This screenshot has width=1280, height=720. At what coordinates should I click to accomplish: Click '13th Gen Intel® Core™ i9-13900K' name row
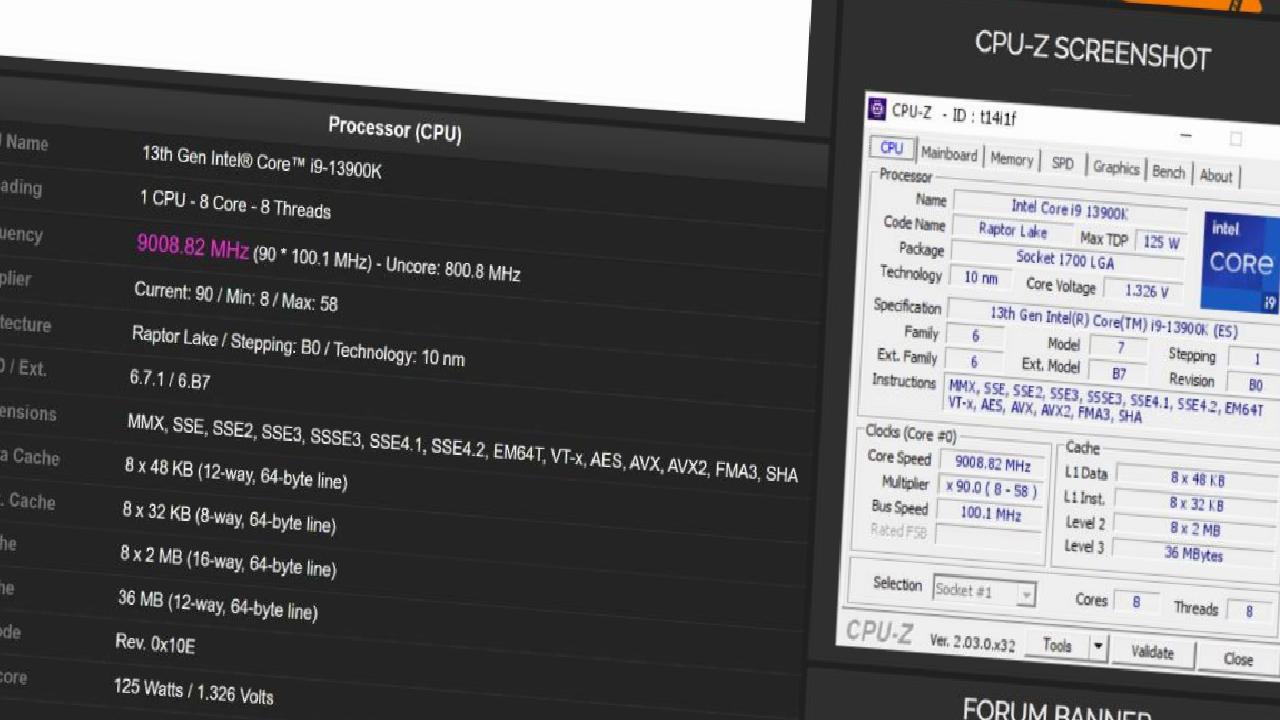click(x=262, y=162)
